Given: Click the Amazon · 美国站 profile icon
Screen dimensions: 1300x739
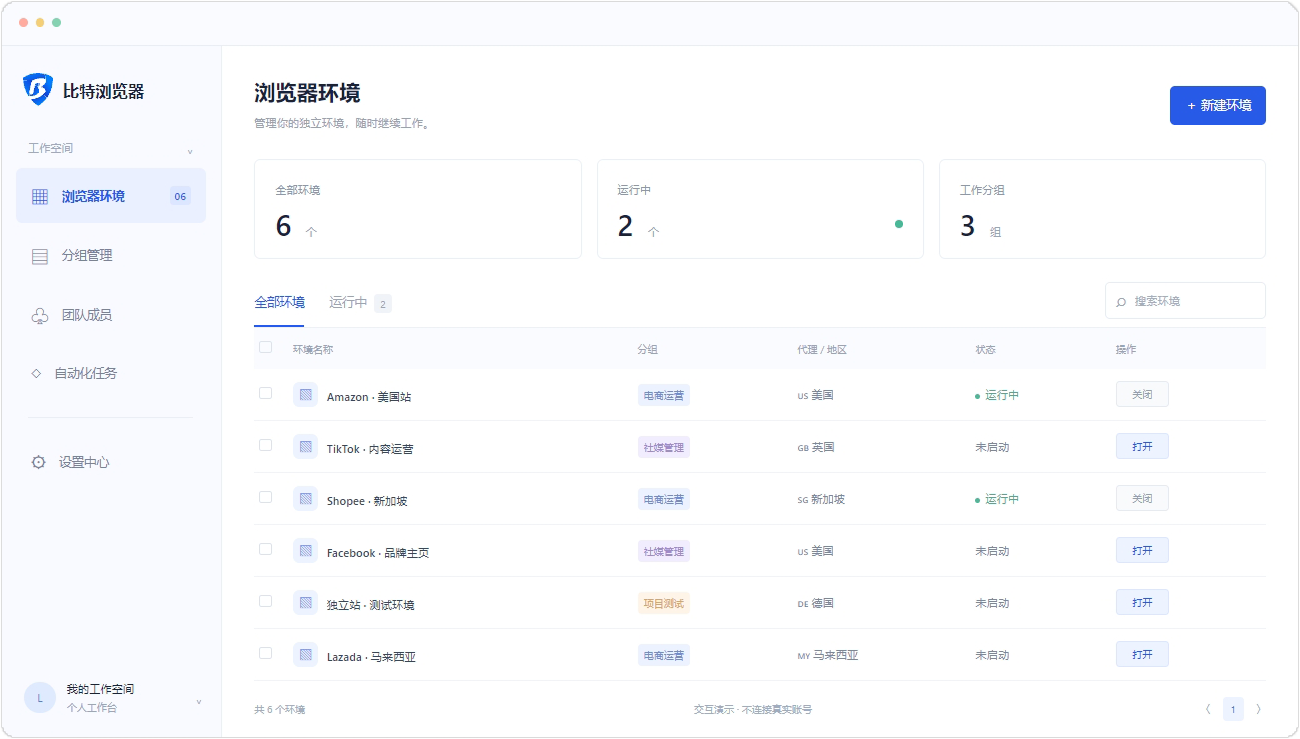Looking at the screenshot, I should [x=305, y=395].
